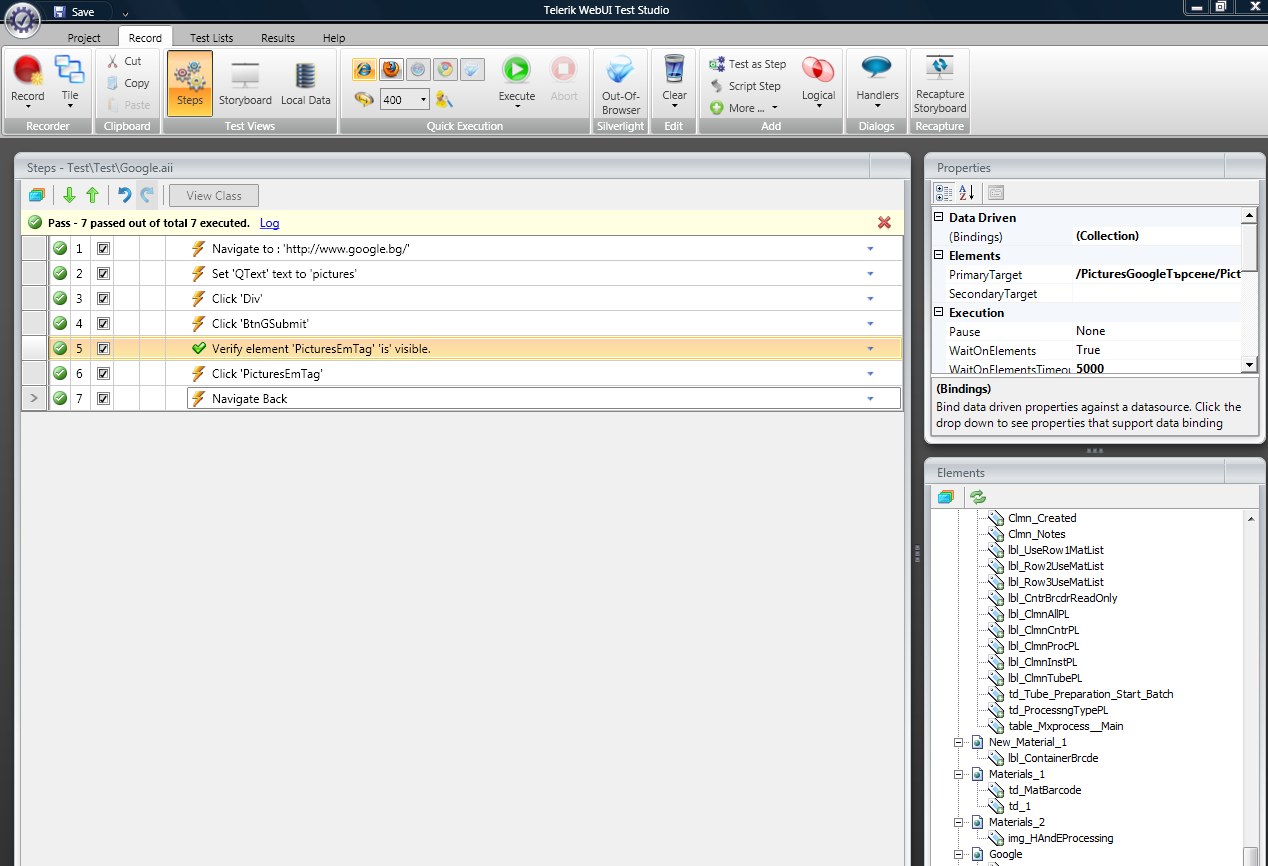Collapse the Data Driven property category

[939, 217]
